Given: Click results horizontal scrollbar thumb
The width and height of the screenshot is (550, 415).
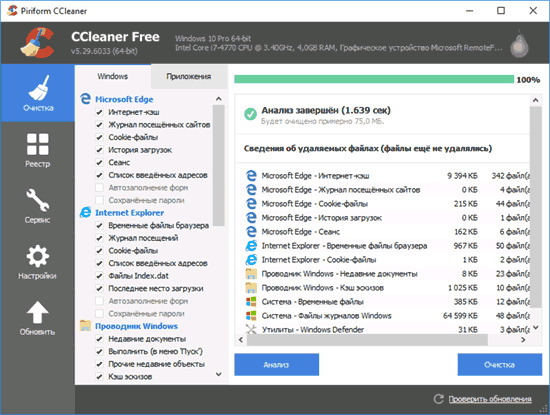Looking at the screenshot, I should [x=367, y=340].
